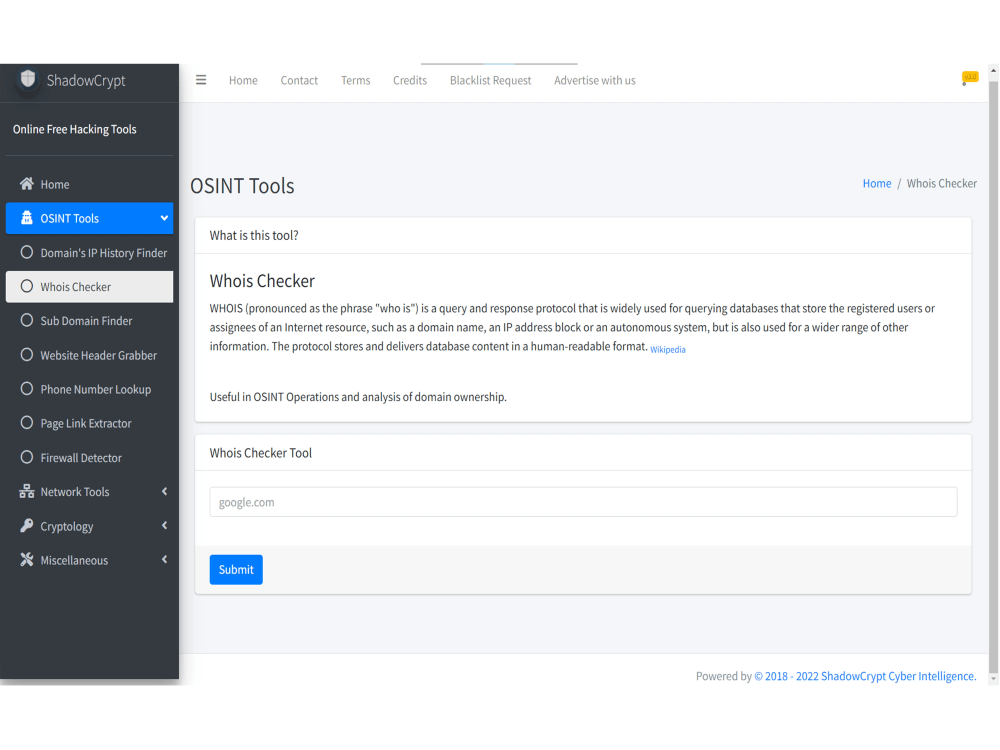Click the ShadowCrypt shield logo
1000x750 pixels.
tap(27, 79)
